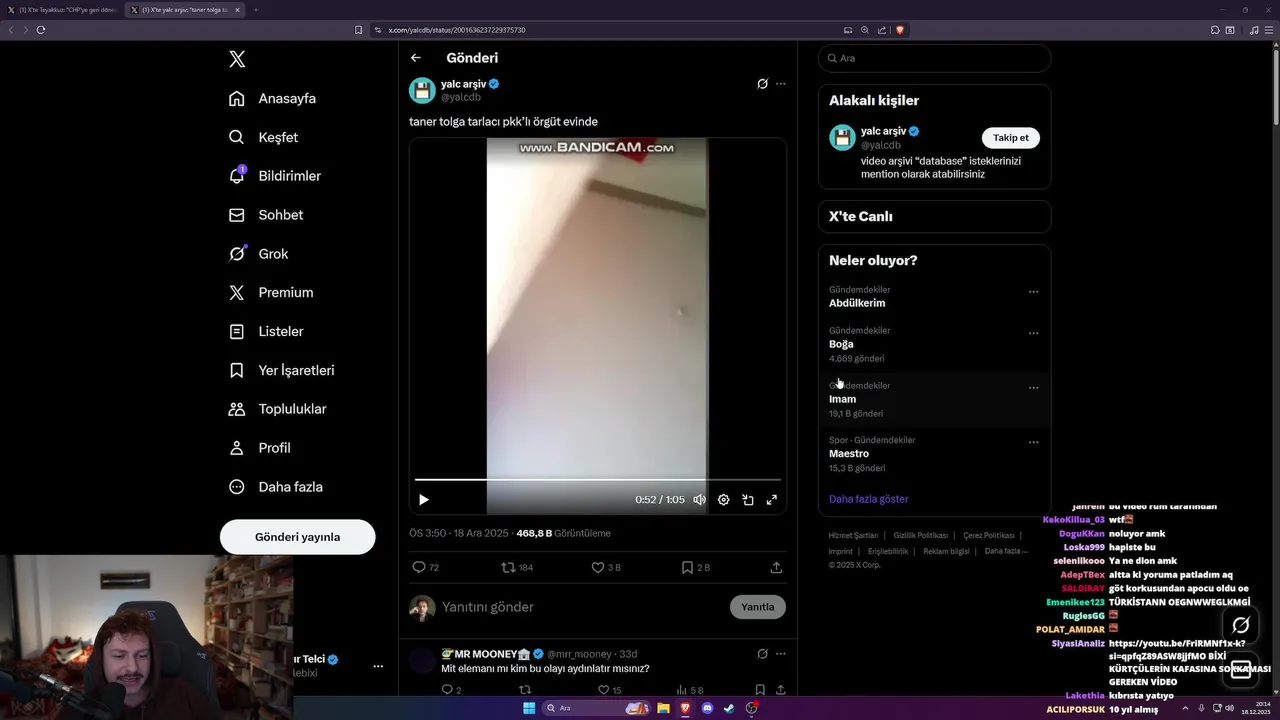Viewport: 1280px width, 720px height.
Task: Open Hizmet Şartları footer link
Action: coord(853,536)
